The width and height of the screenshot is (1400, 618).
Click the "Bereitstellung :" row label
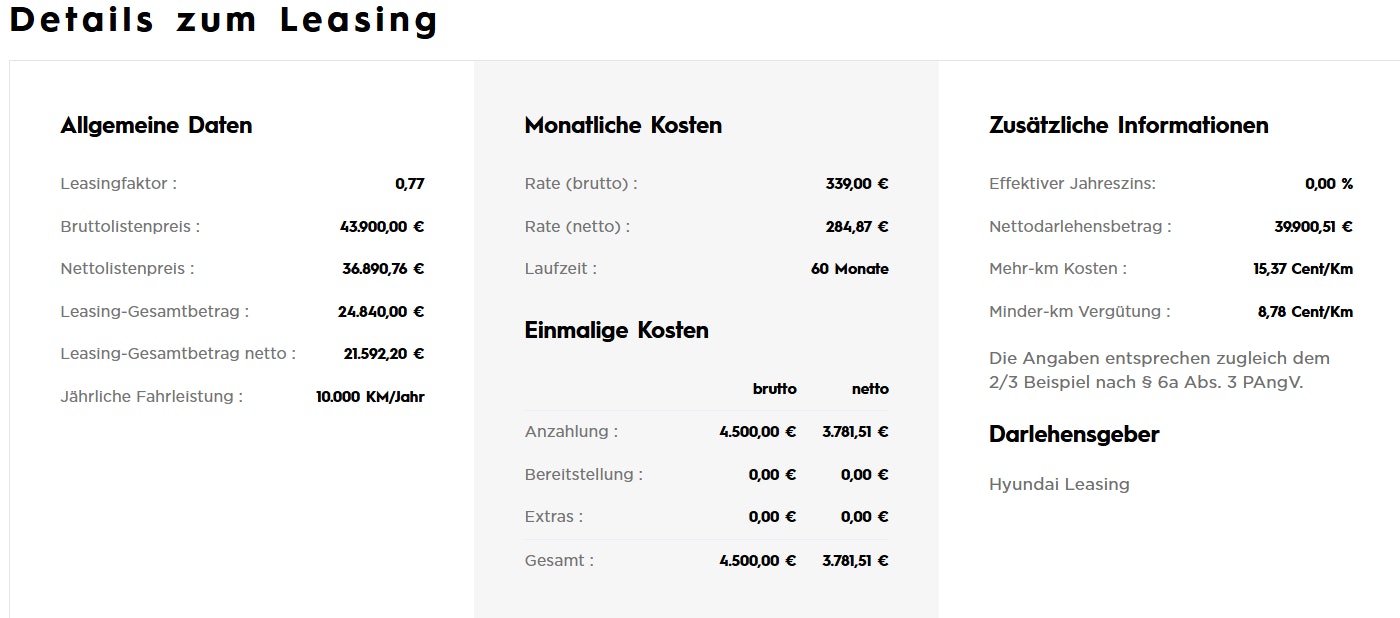coord(583,475)
